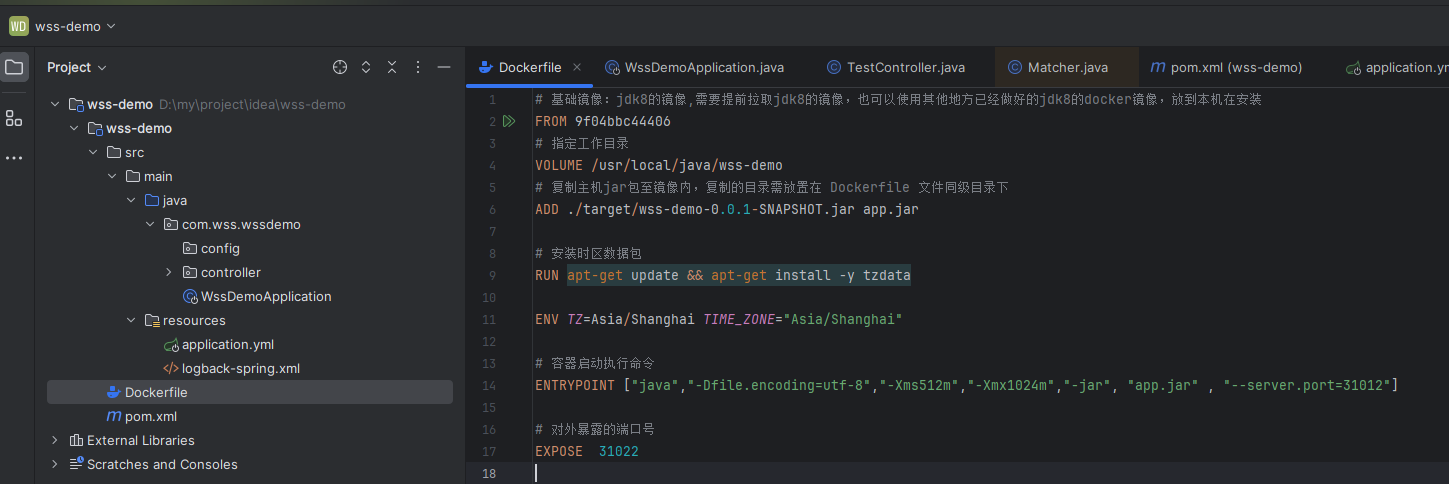The width and height of the screenshot is (1449, 484).
Task: Switch to pom.xml (wss-demo) tab
Action: pos(1235,67)
